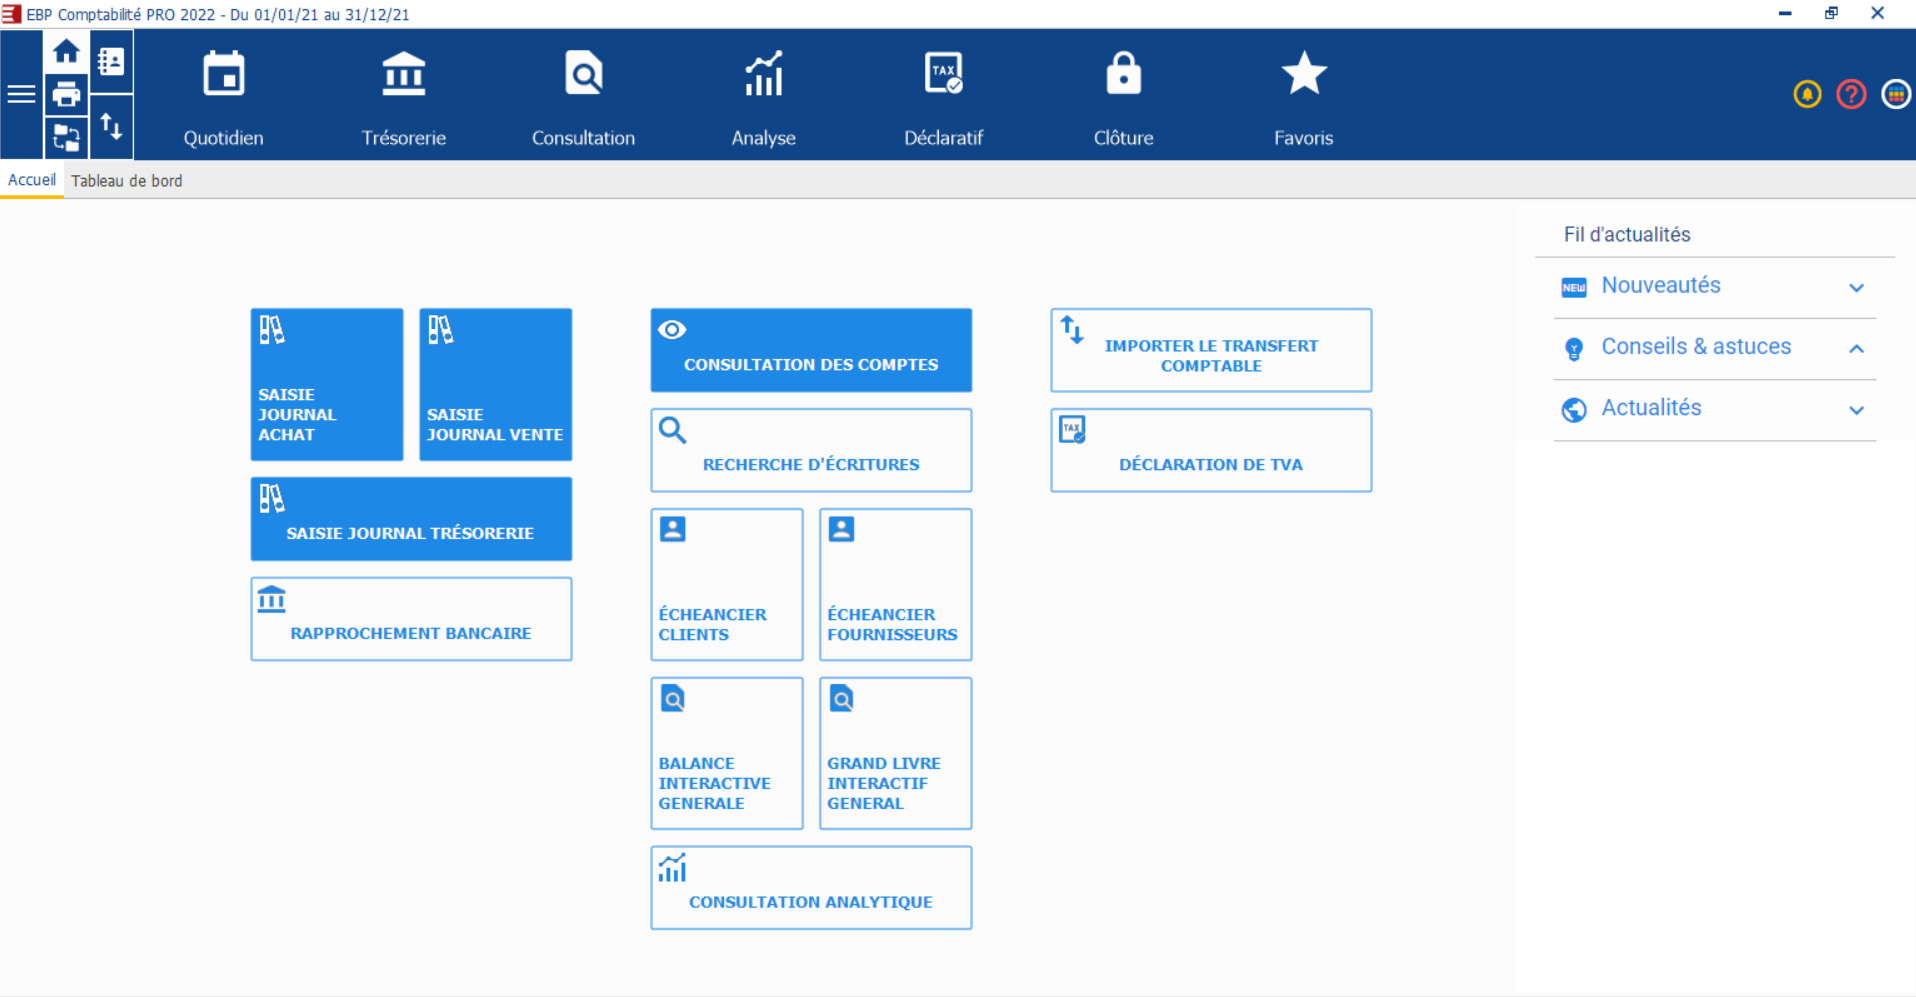Screen dimensions: 1916x997
Task: Open the Favoris module
Action: tap(1303, 95)
